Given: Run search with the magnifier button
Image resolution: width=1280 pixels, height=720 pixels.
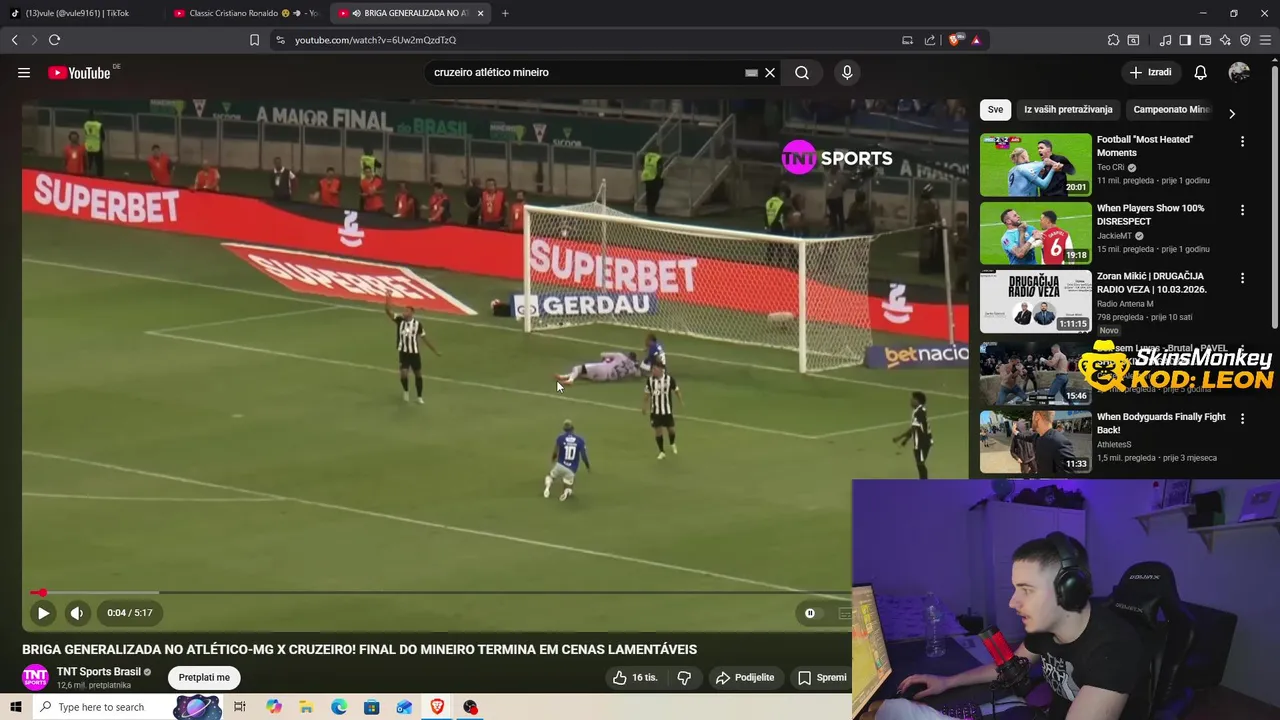Looking at the screenshot, I should 802,72.
